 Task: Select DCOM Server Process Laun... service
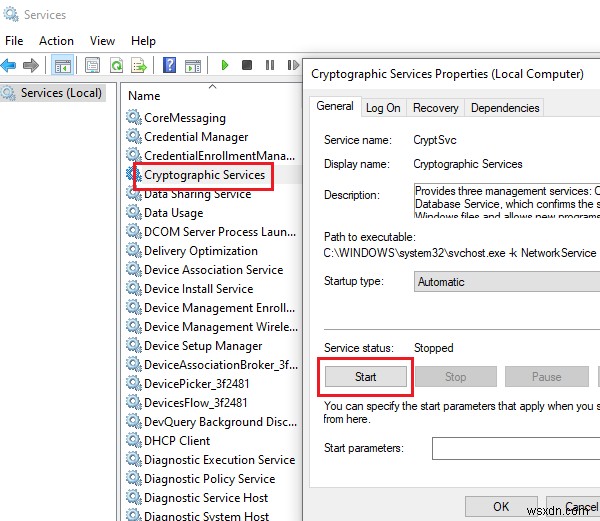click(220, 232)
